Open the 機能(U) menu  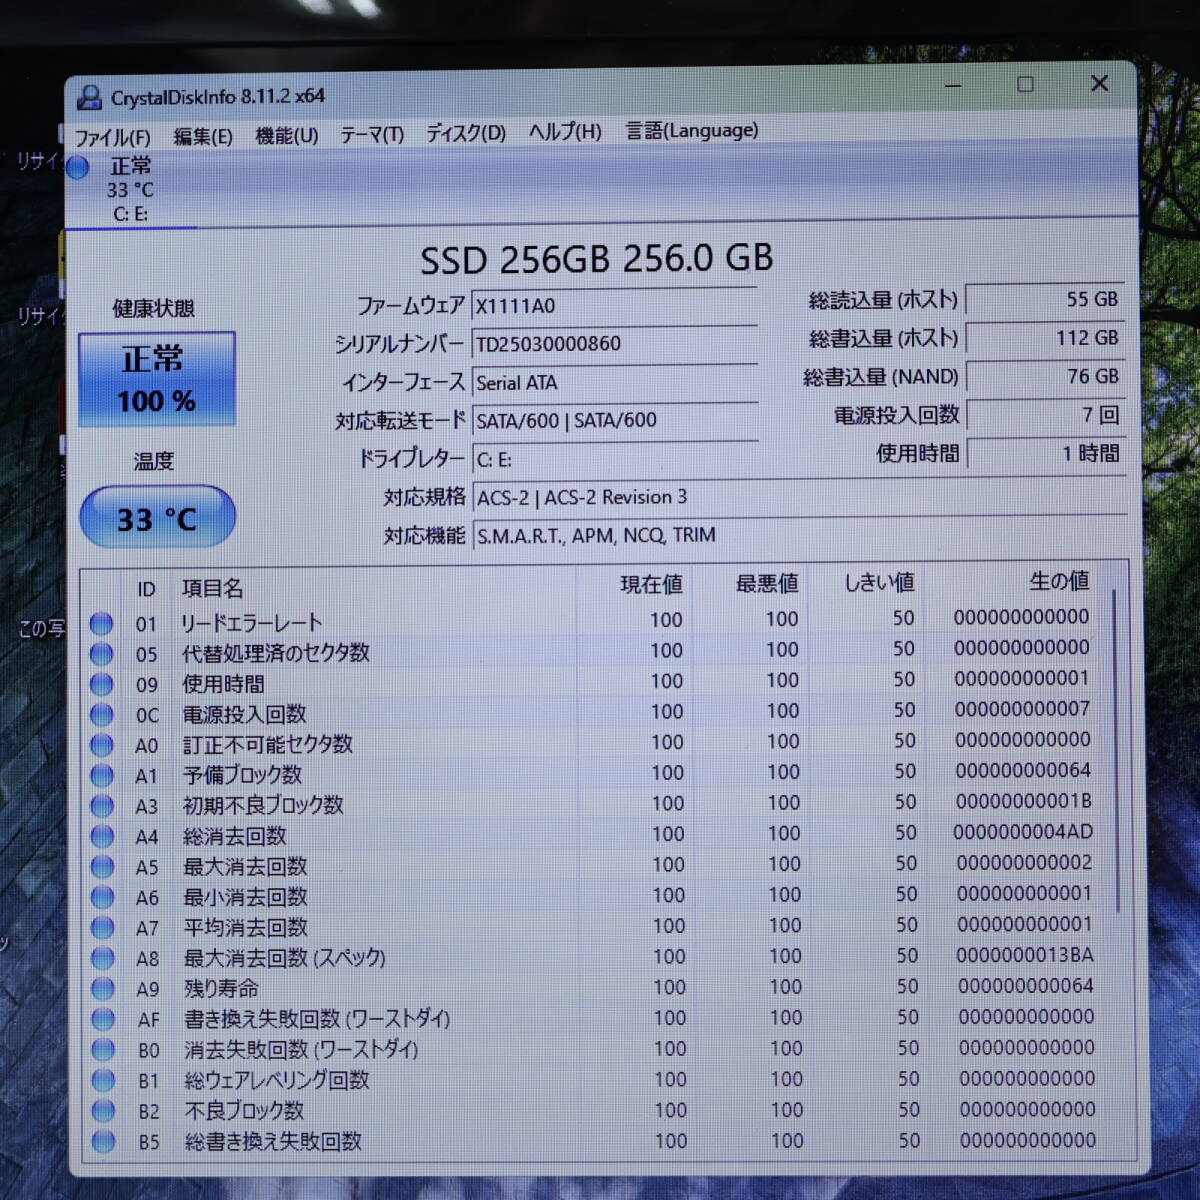286,135
